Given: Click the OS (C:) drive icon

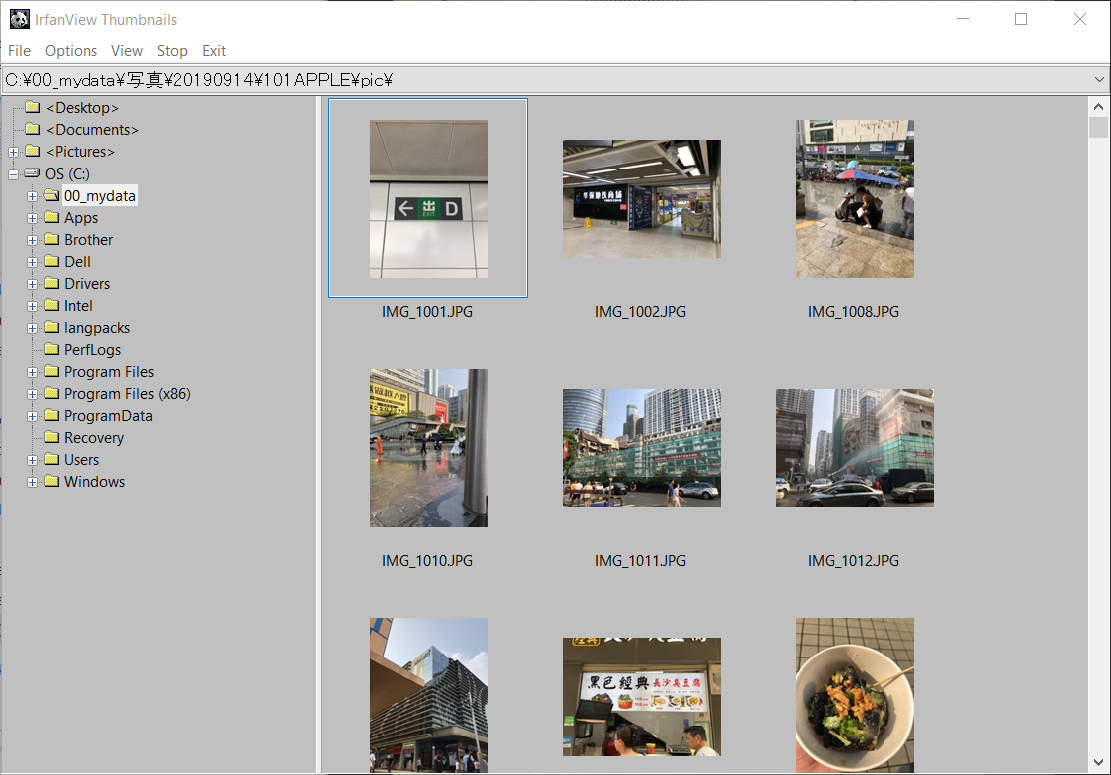Looking at the screenshot, I should [x=32, y=173].
